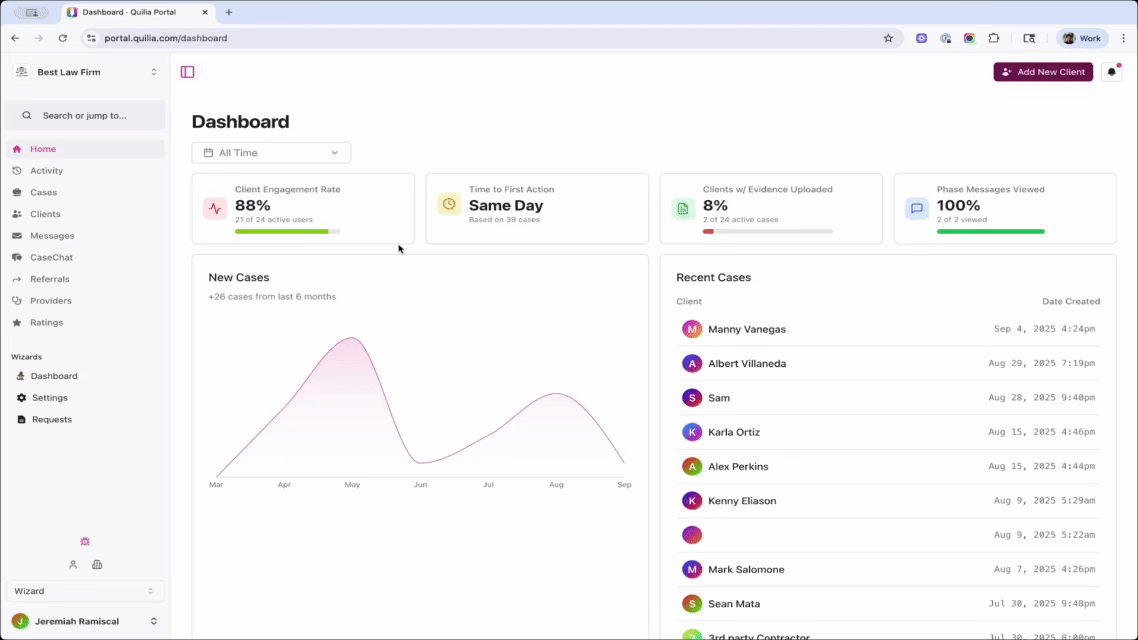Open the Messages section in the sidebar

50,235
